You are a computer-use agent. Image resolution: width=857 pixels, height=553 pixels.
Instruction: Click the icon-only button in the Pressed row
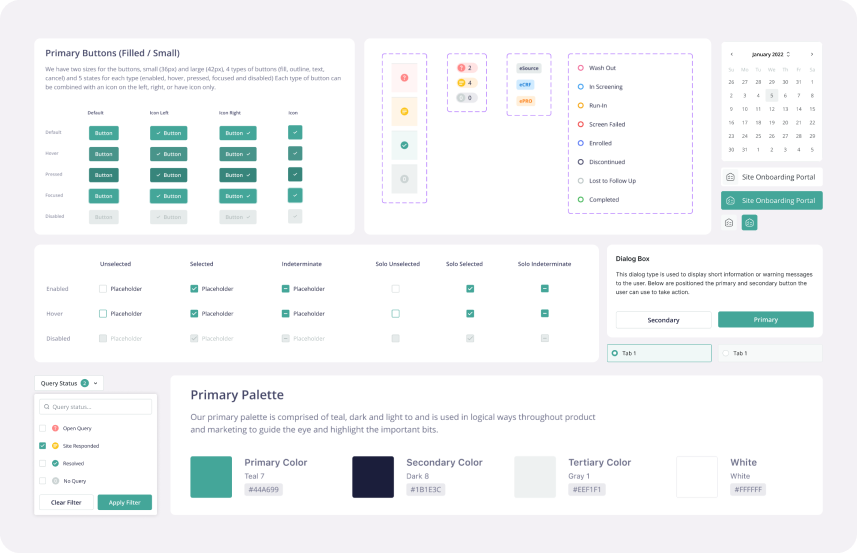(295, 174)
